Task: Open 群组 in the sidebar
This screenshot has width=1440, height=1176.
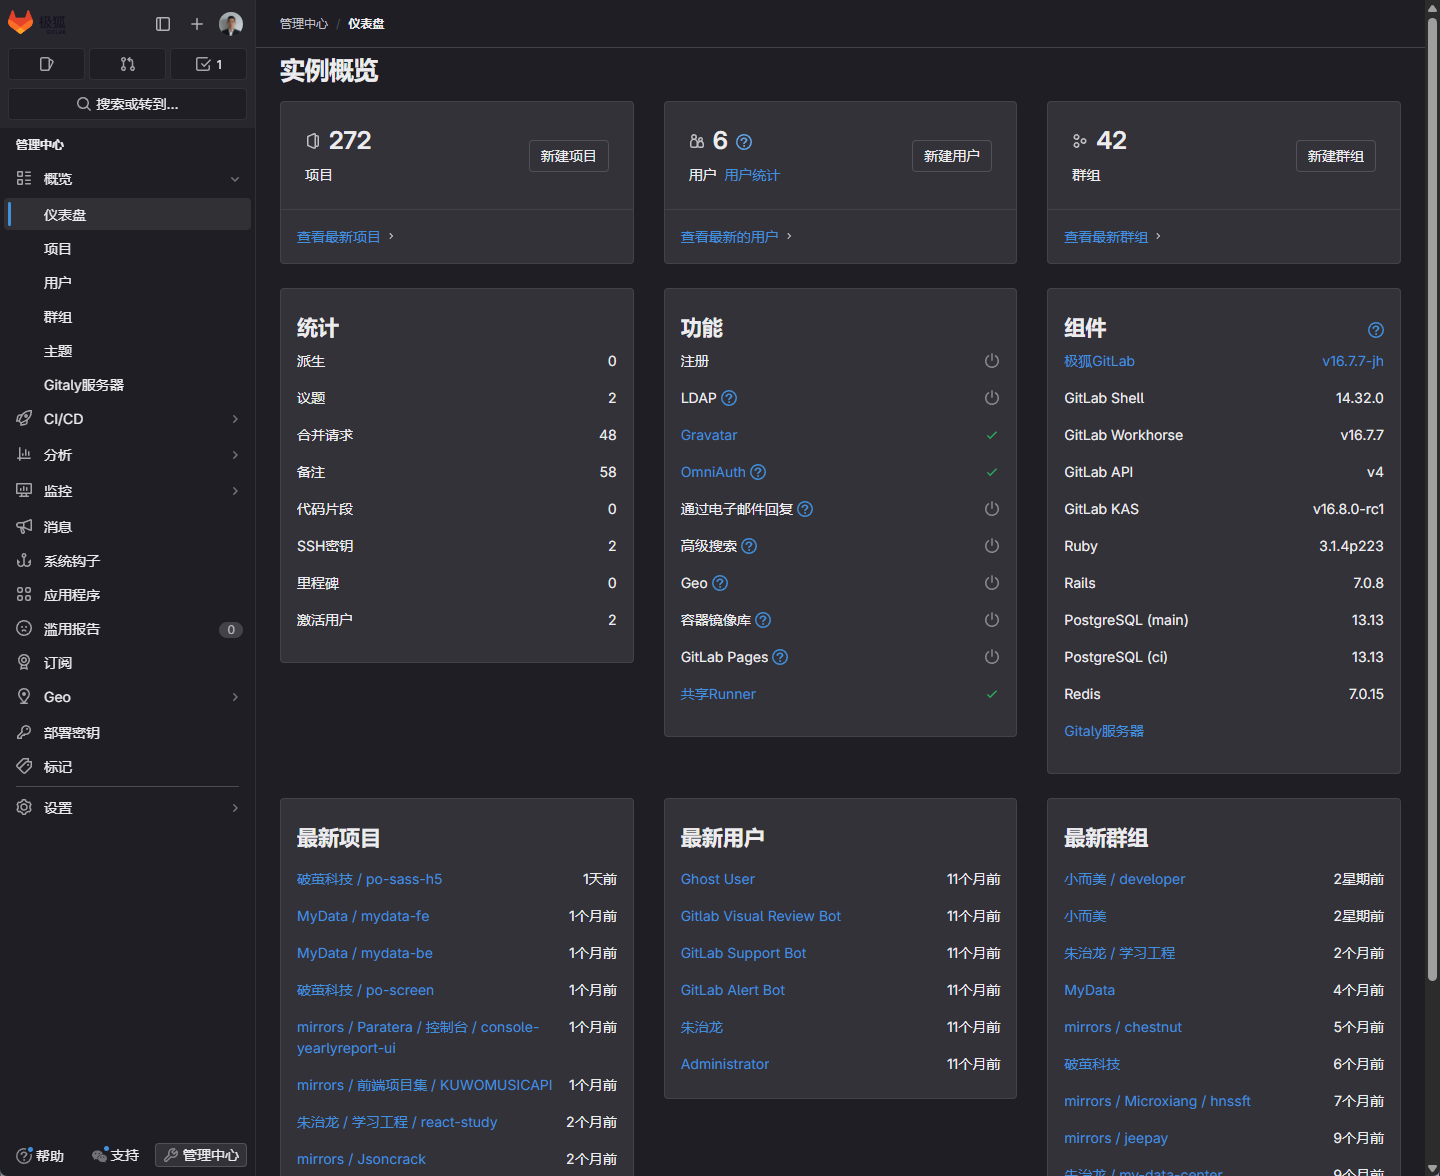Action: pos(128,317)
